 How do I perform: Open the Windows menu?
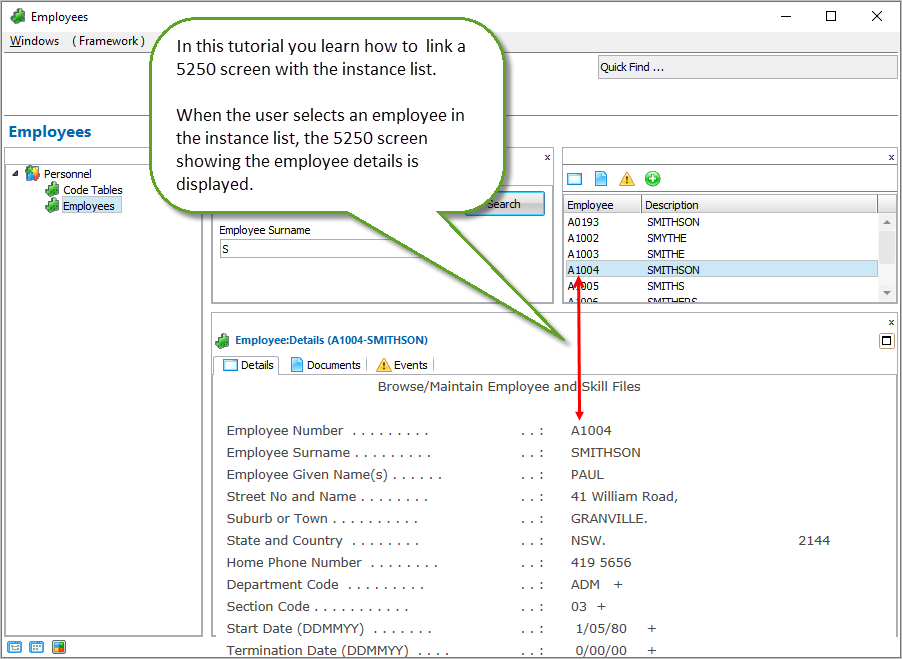(x=35, y=41)
